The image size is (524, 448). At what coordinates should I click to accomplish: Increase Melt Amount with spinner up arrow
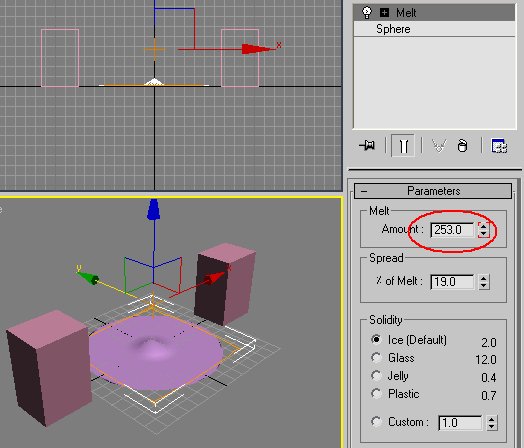(484, 226)
